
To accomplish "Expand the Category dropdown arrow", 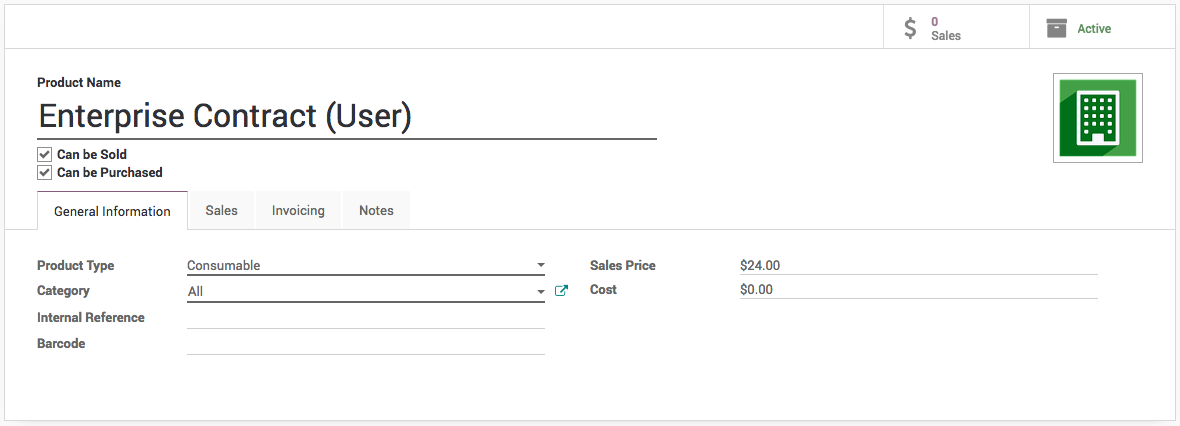I will click(540, 292).
